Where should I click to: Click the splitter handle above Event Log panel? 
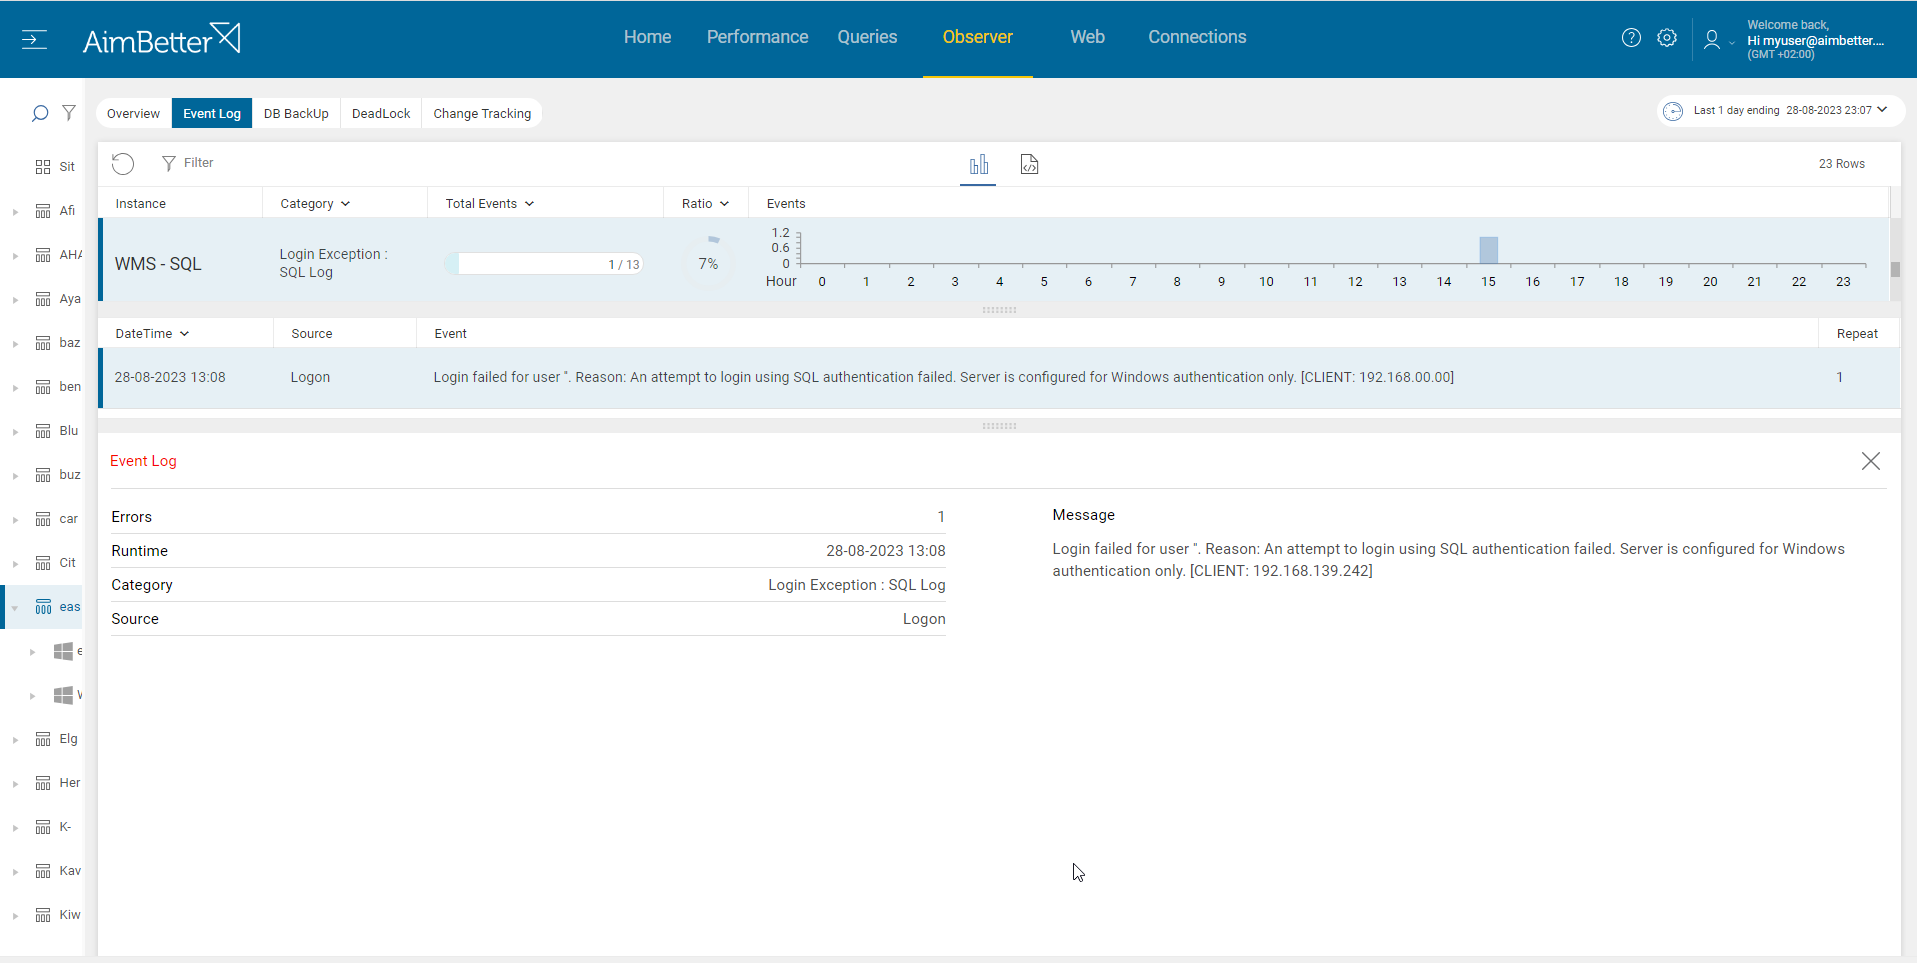tap(999, 426)
